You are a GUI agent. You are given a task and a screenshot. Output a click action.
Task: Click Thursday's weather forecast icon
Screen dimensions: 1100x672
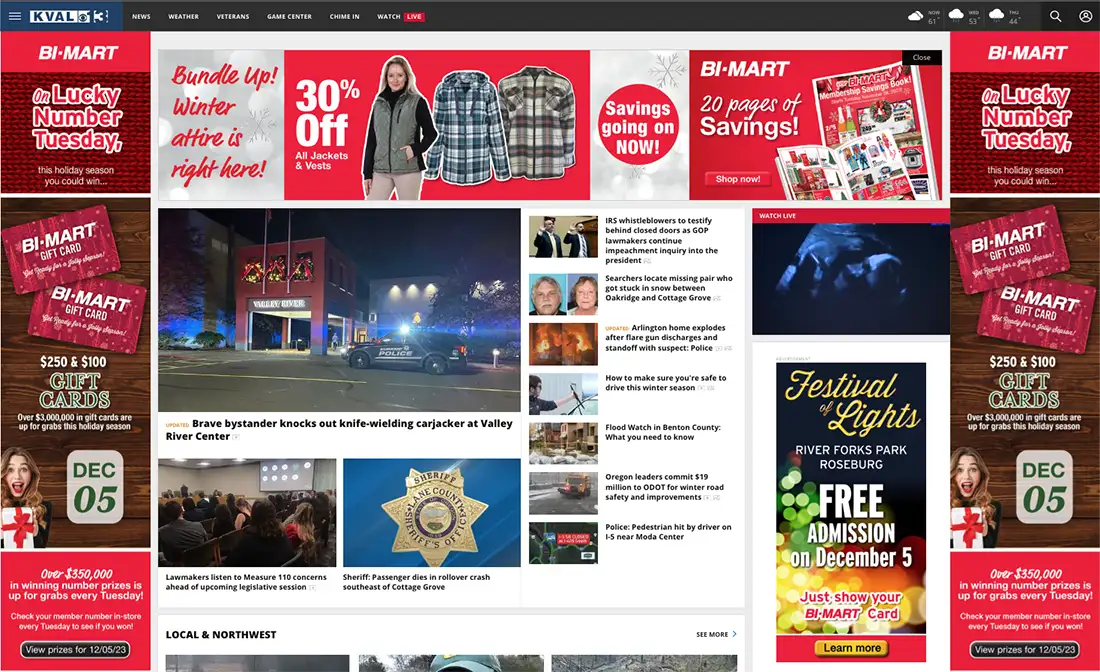(x=996, y=15)
